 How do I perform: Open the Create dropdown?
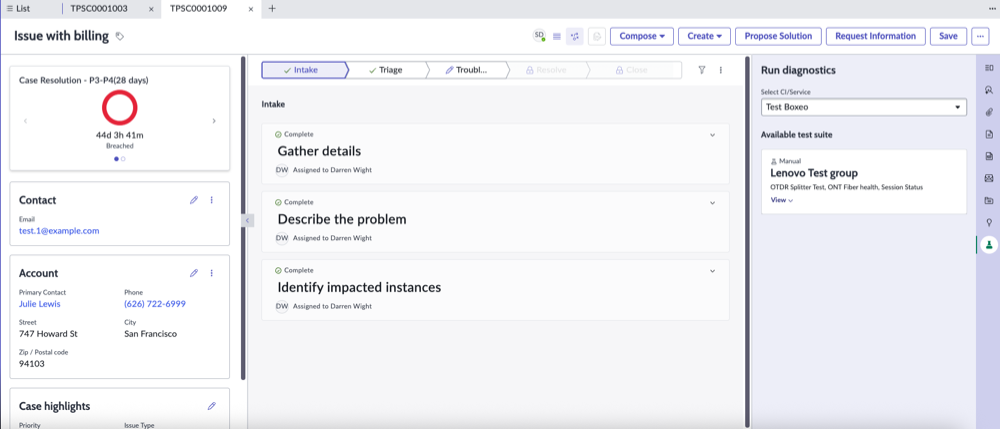705,36
